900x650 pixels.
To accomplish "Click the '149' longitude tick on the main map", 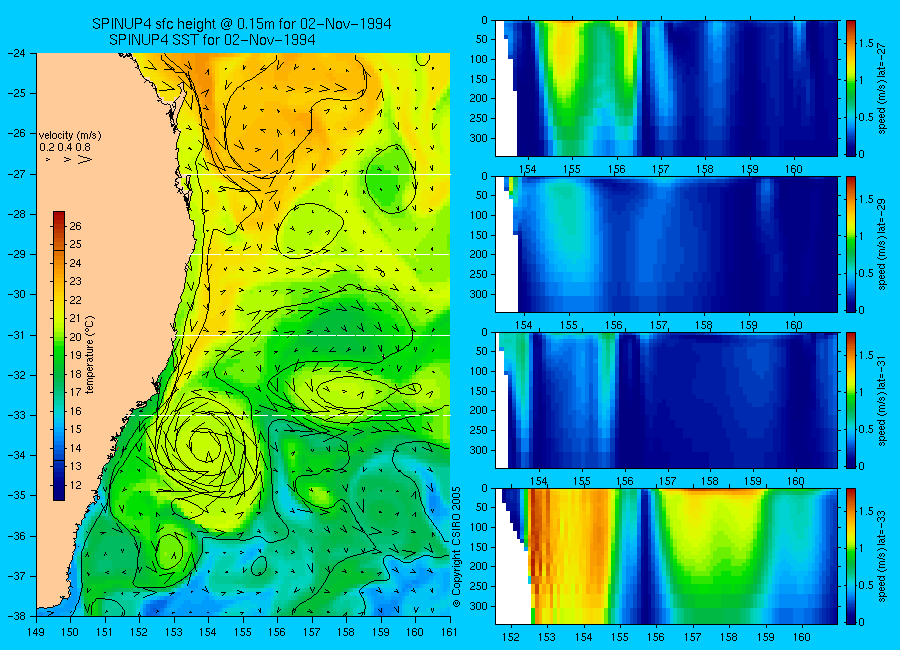I will click(x=36, y=632).
